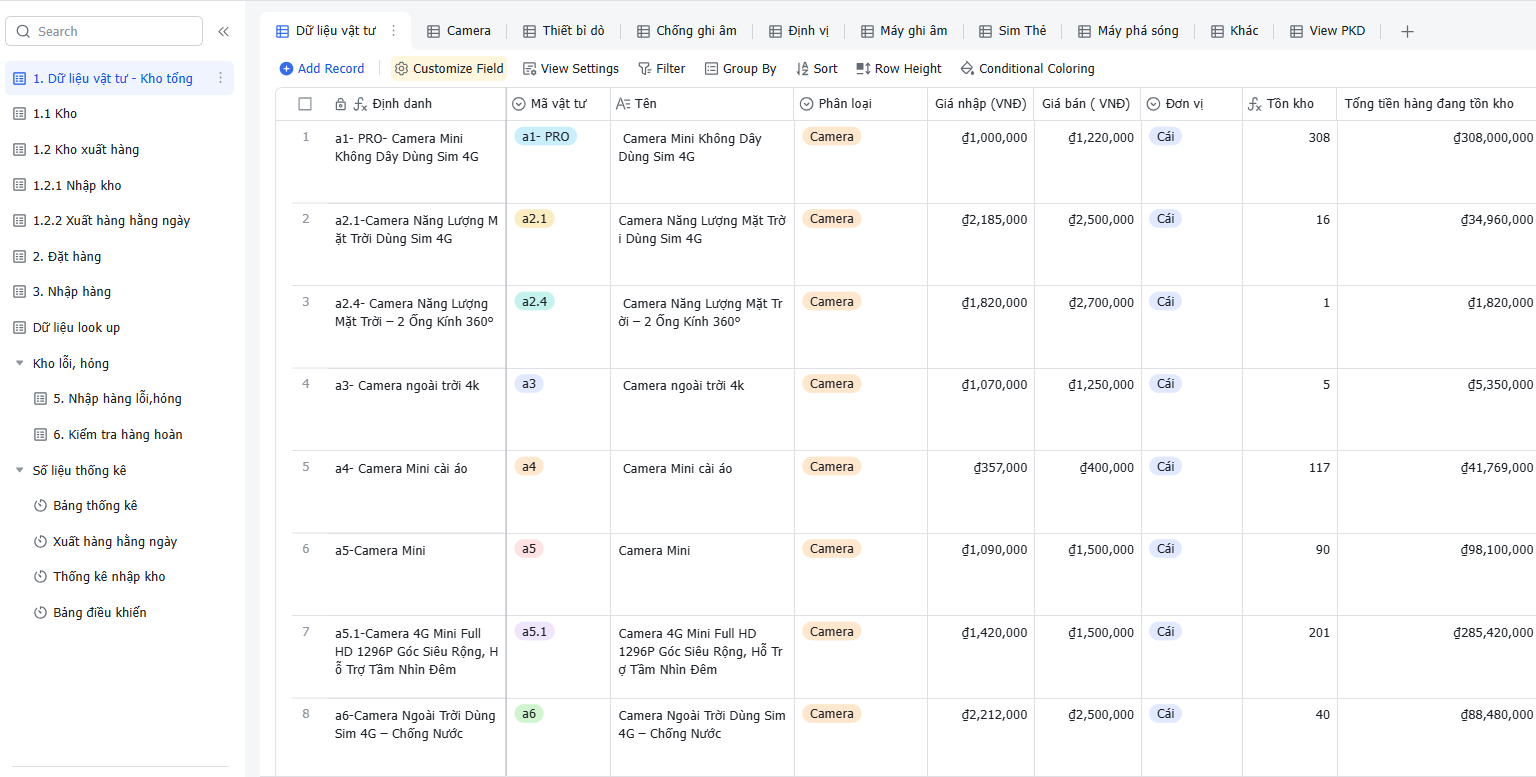Open Conditional Coloring settings
1536x777 pixels.
(x=1027, y=69)
